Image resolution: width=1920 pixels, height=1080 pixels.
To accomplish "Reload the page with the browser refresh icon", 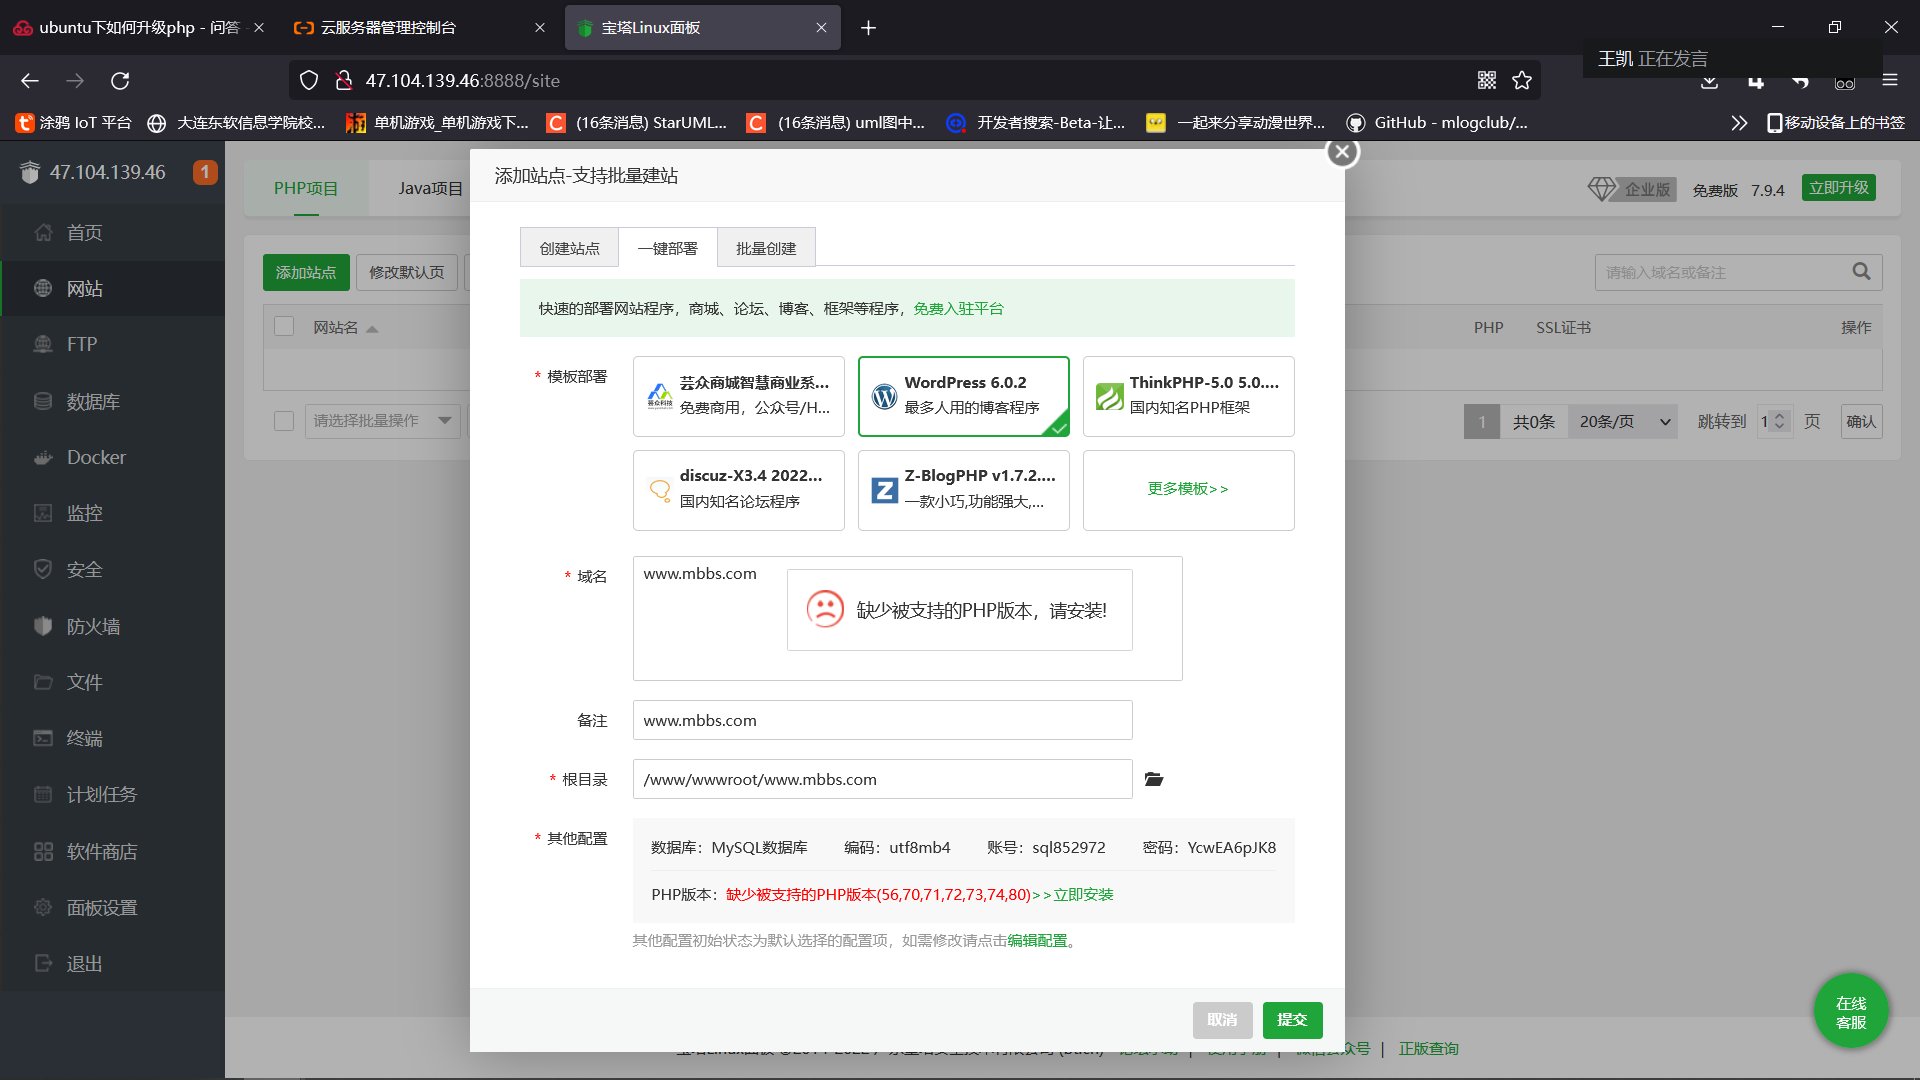I will pos(120,81).
